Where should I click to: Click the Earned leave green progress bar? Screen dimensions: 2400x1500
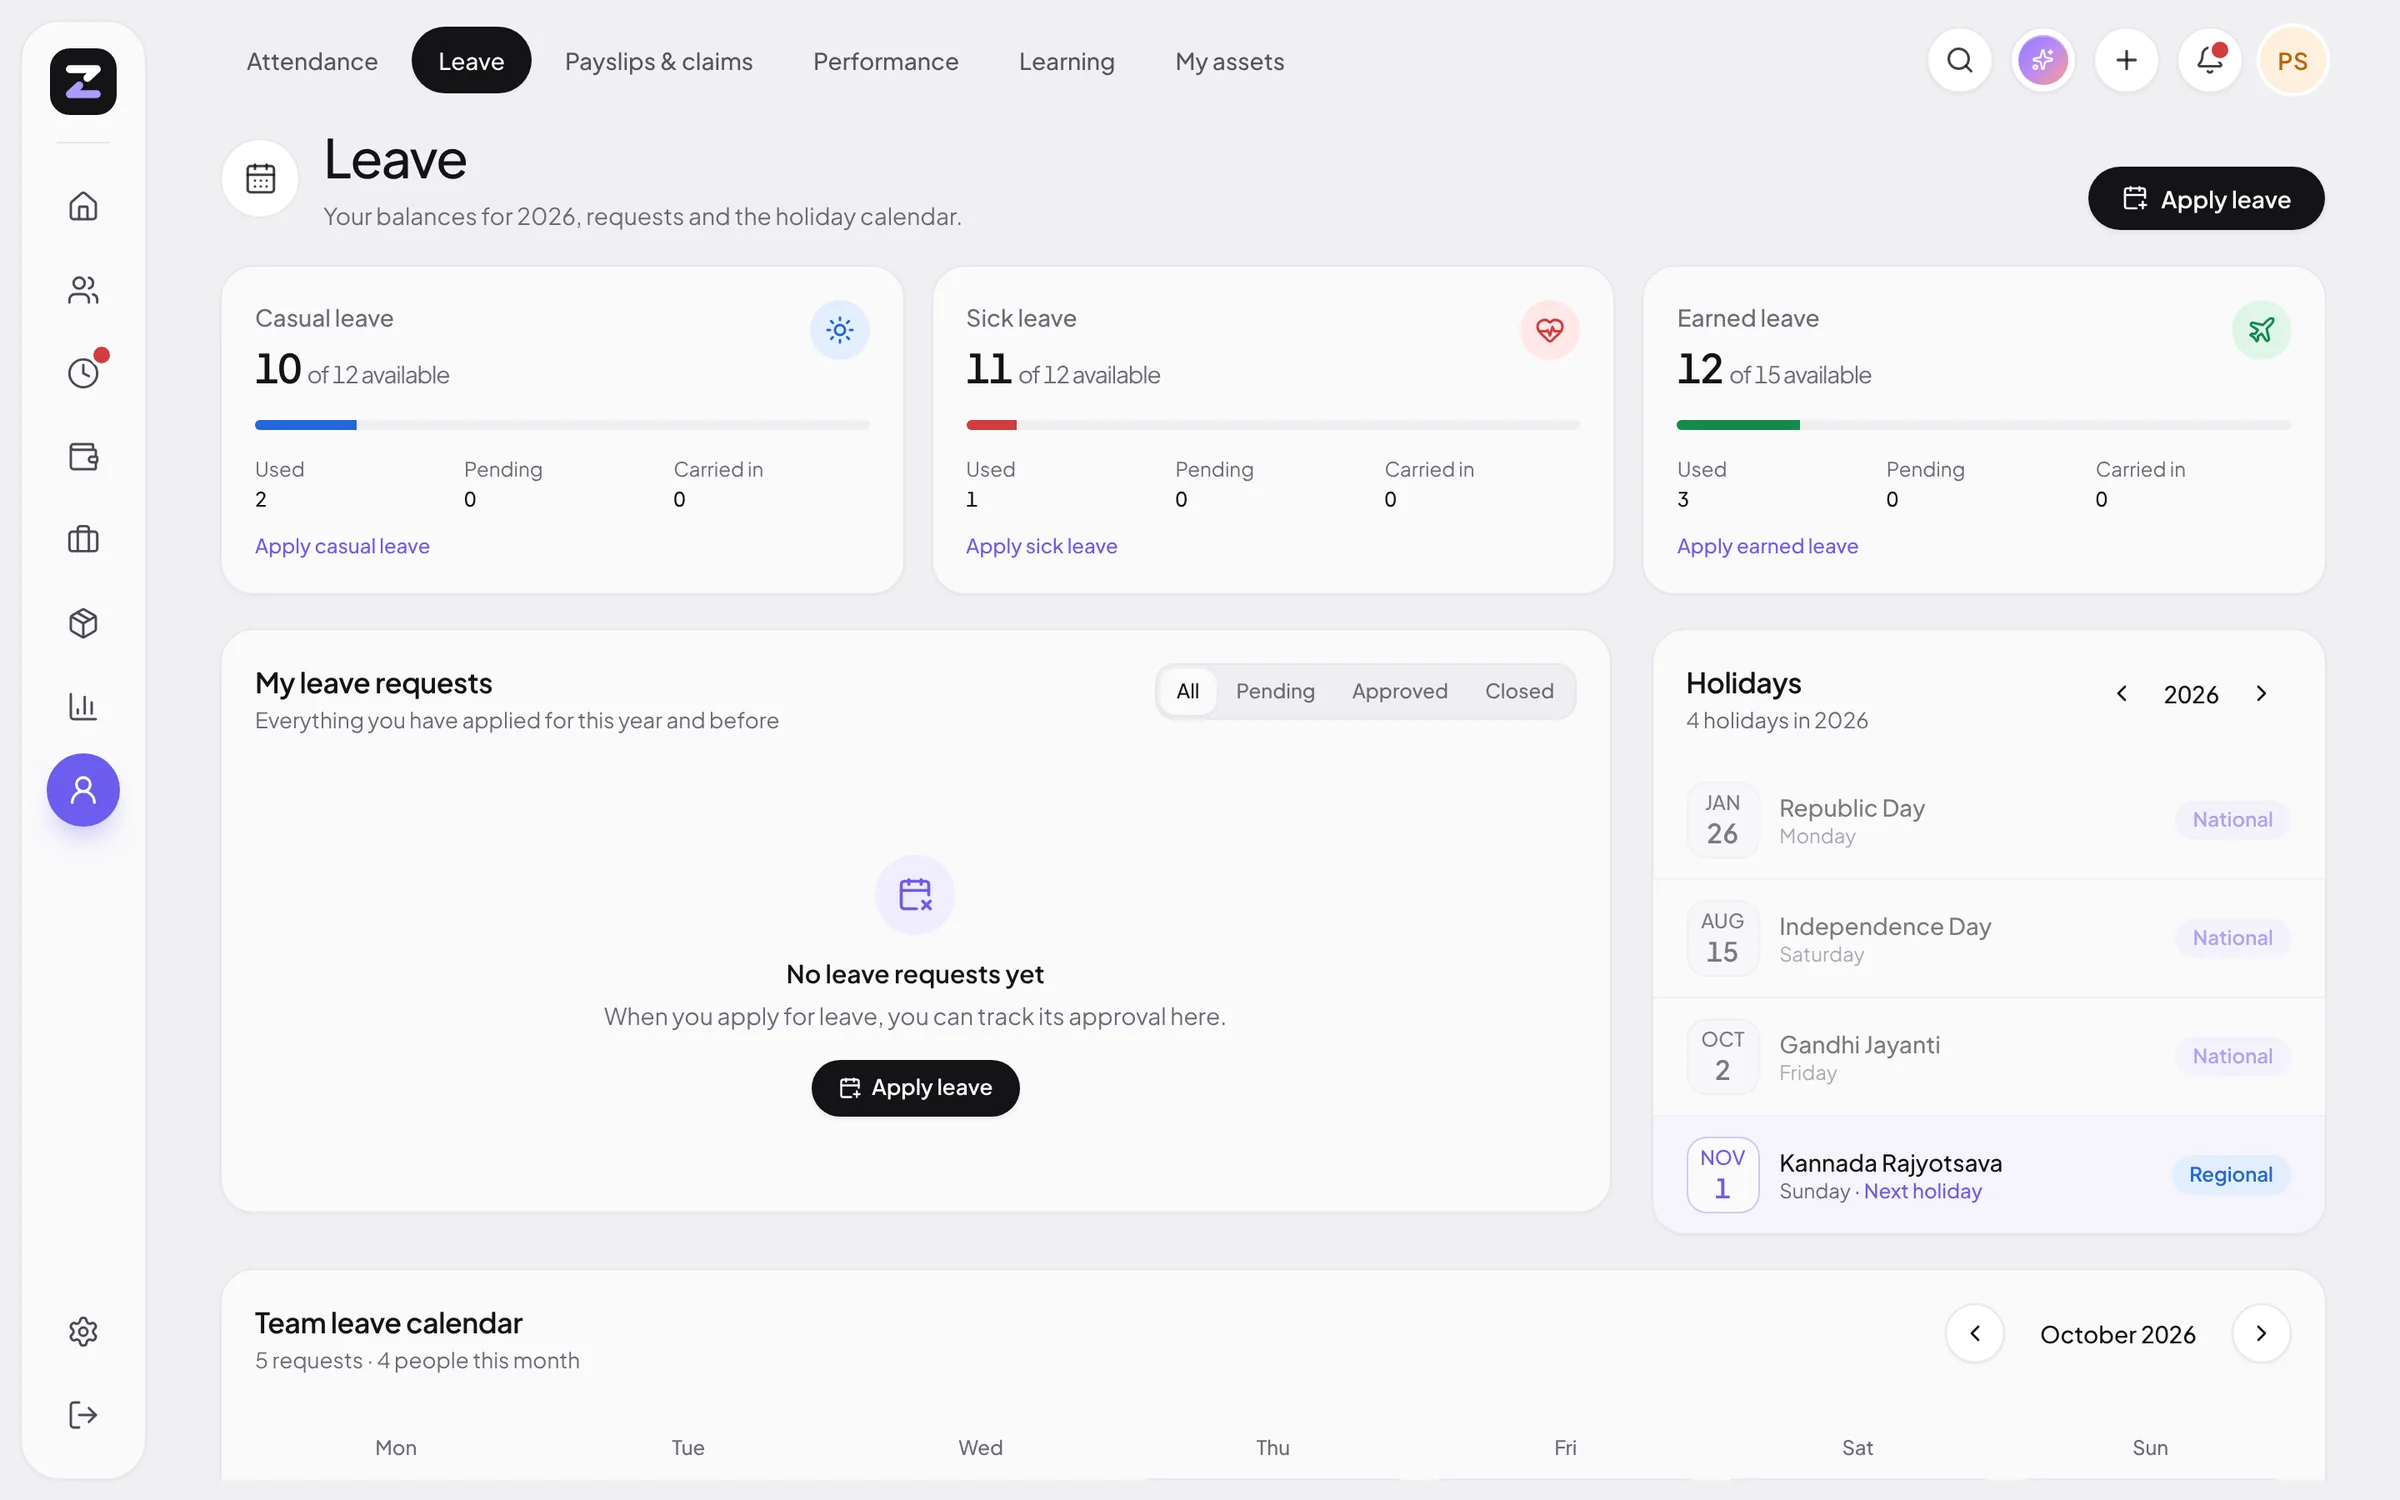[1984, 425]
